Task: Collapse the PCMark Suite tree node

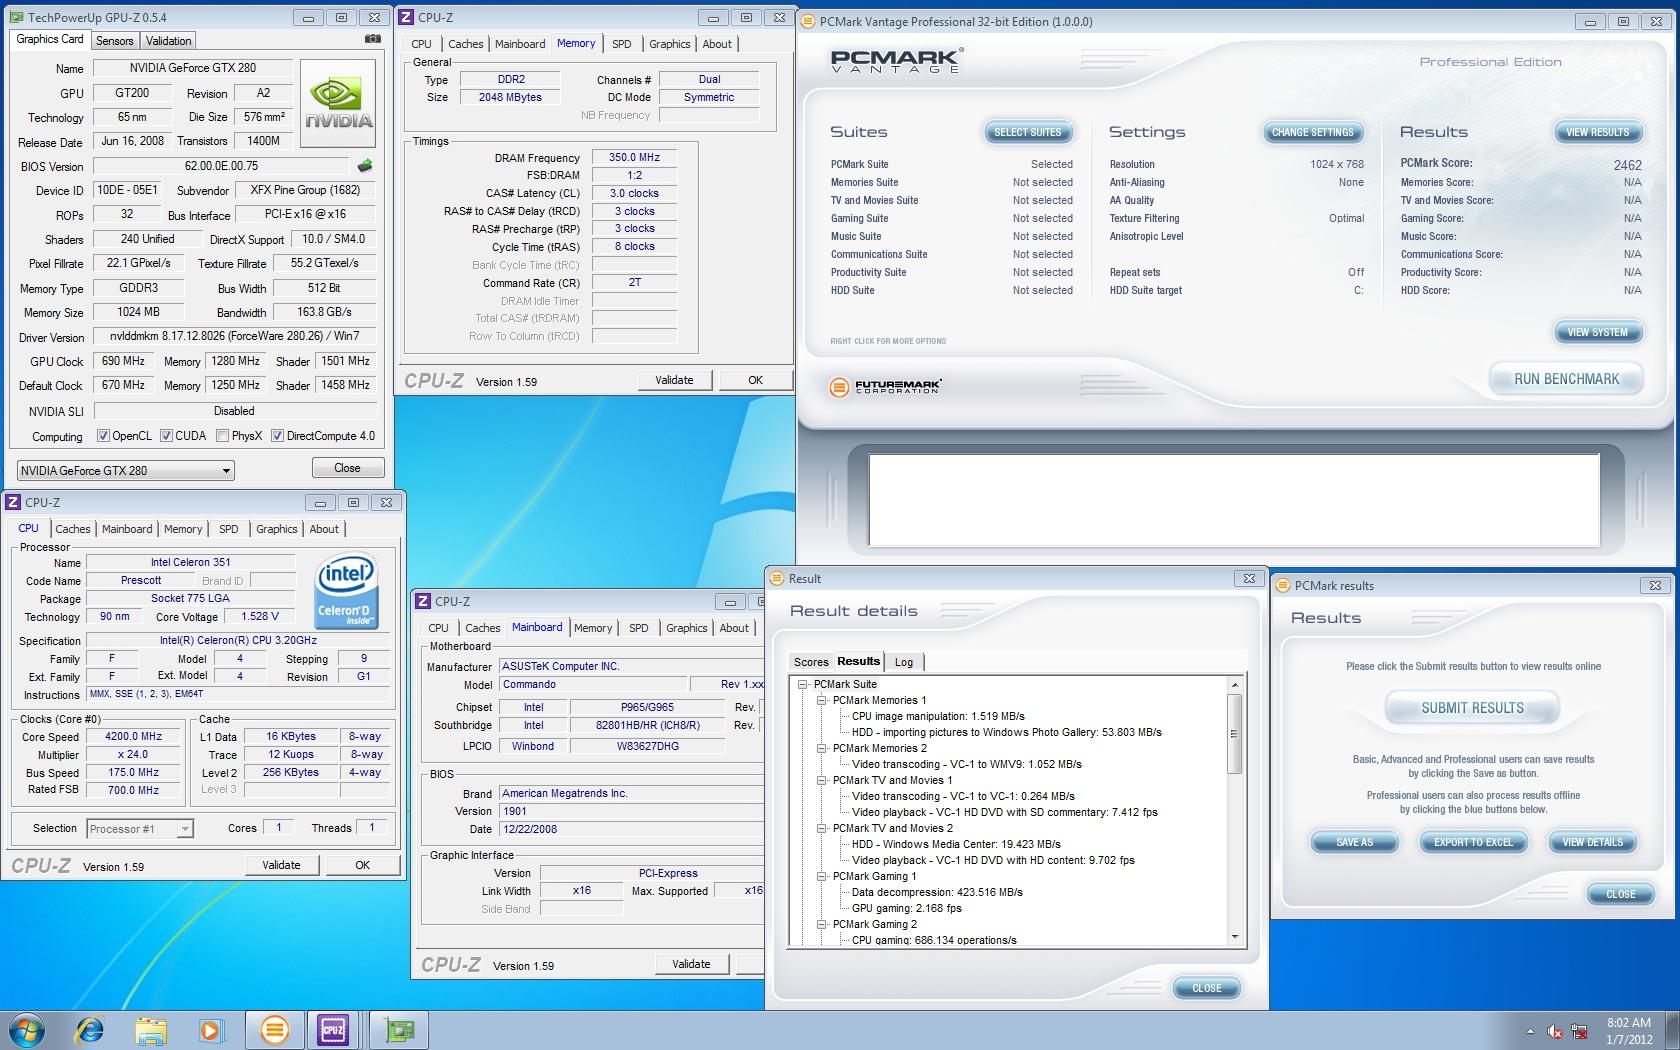Action: pos(802,684)
